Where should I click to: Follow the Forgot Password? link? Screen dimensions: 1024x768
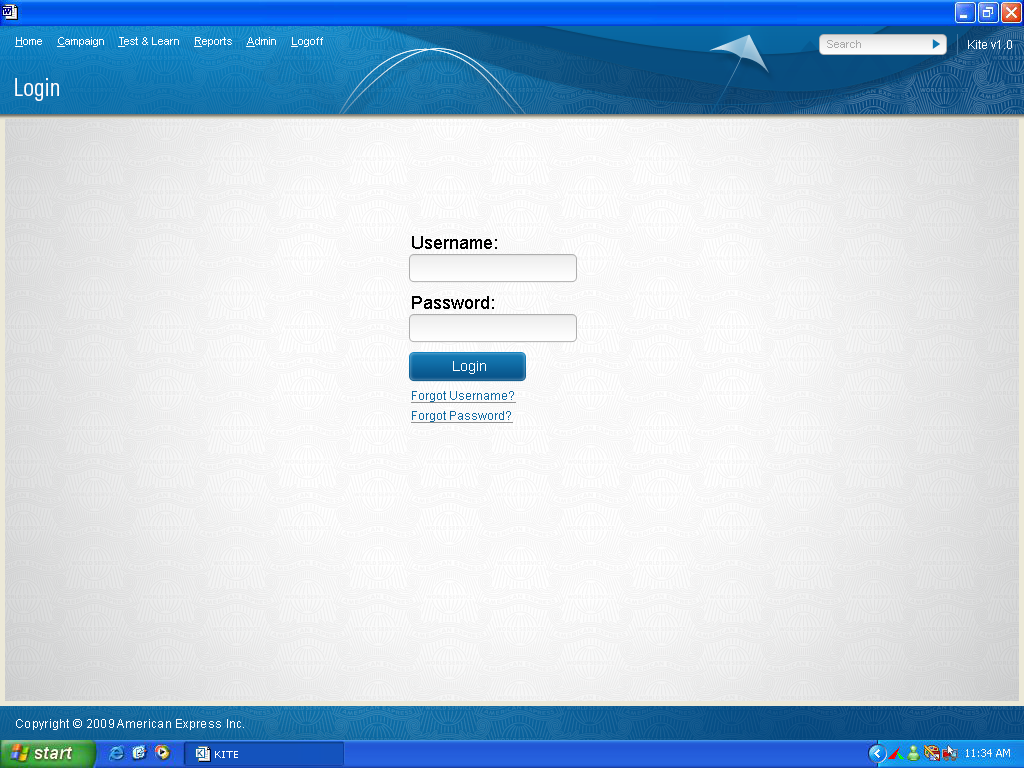pyautogui.click(x=461, y=416)
